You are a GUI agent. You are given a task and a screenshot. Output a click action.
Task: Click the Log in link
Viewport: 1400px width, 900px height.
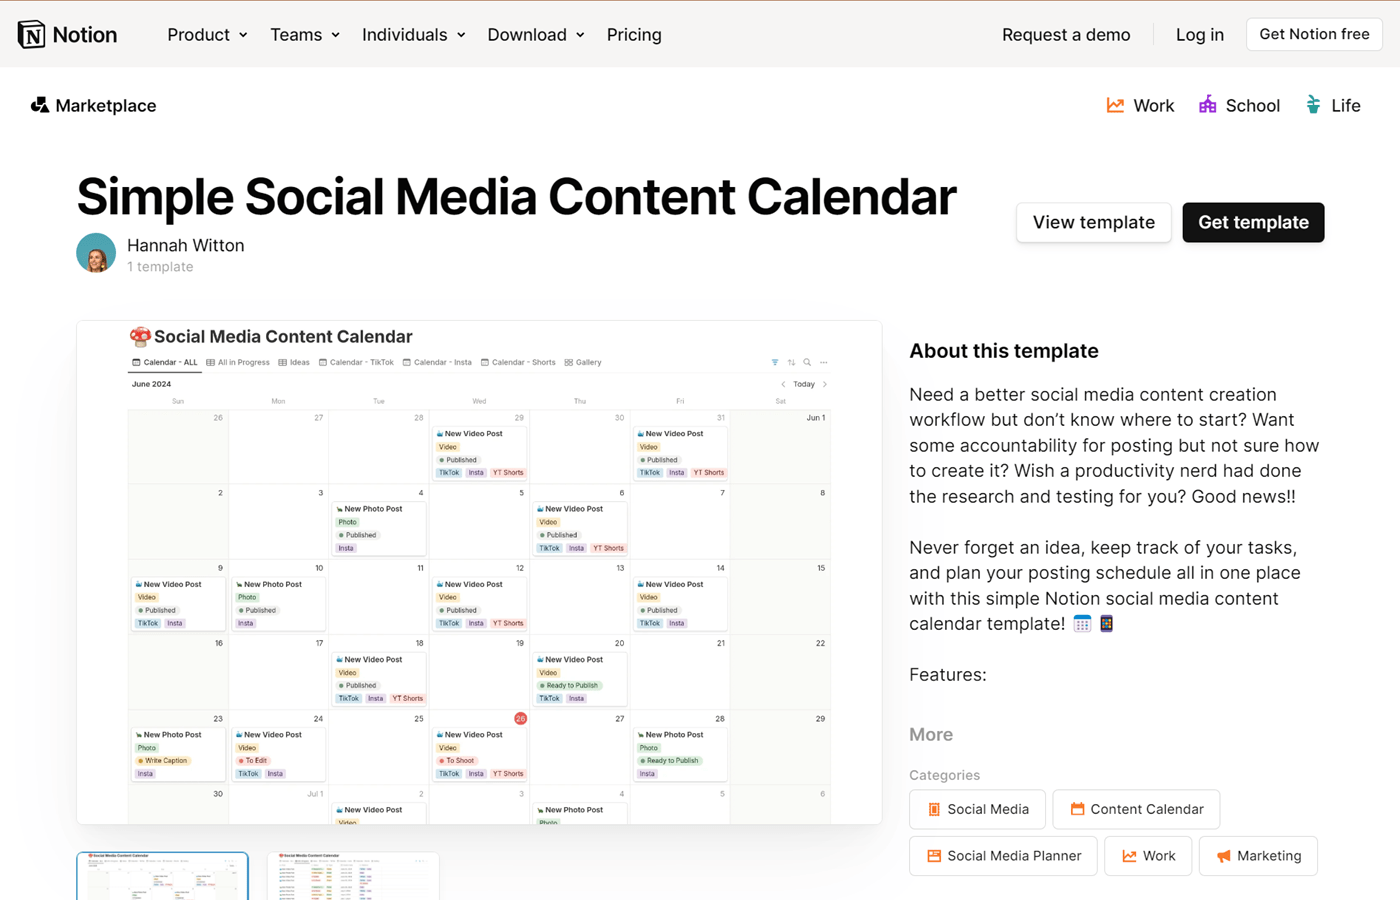(1200, 35)
